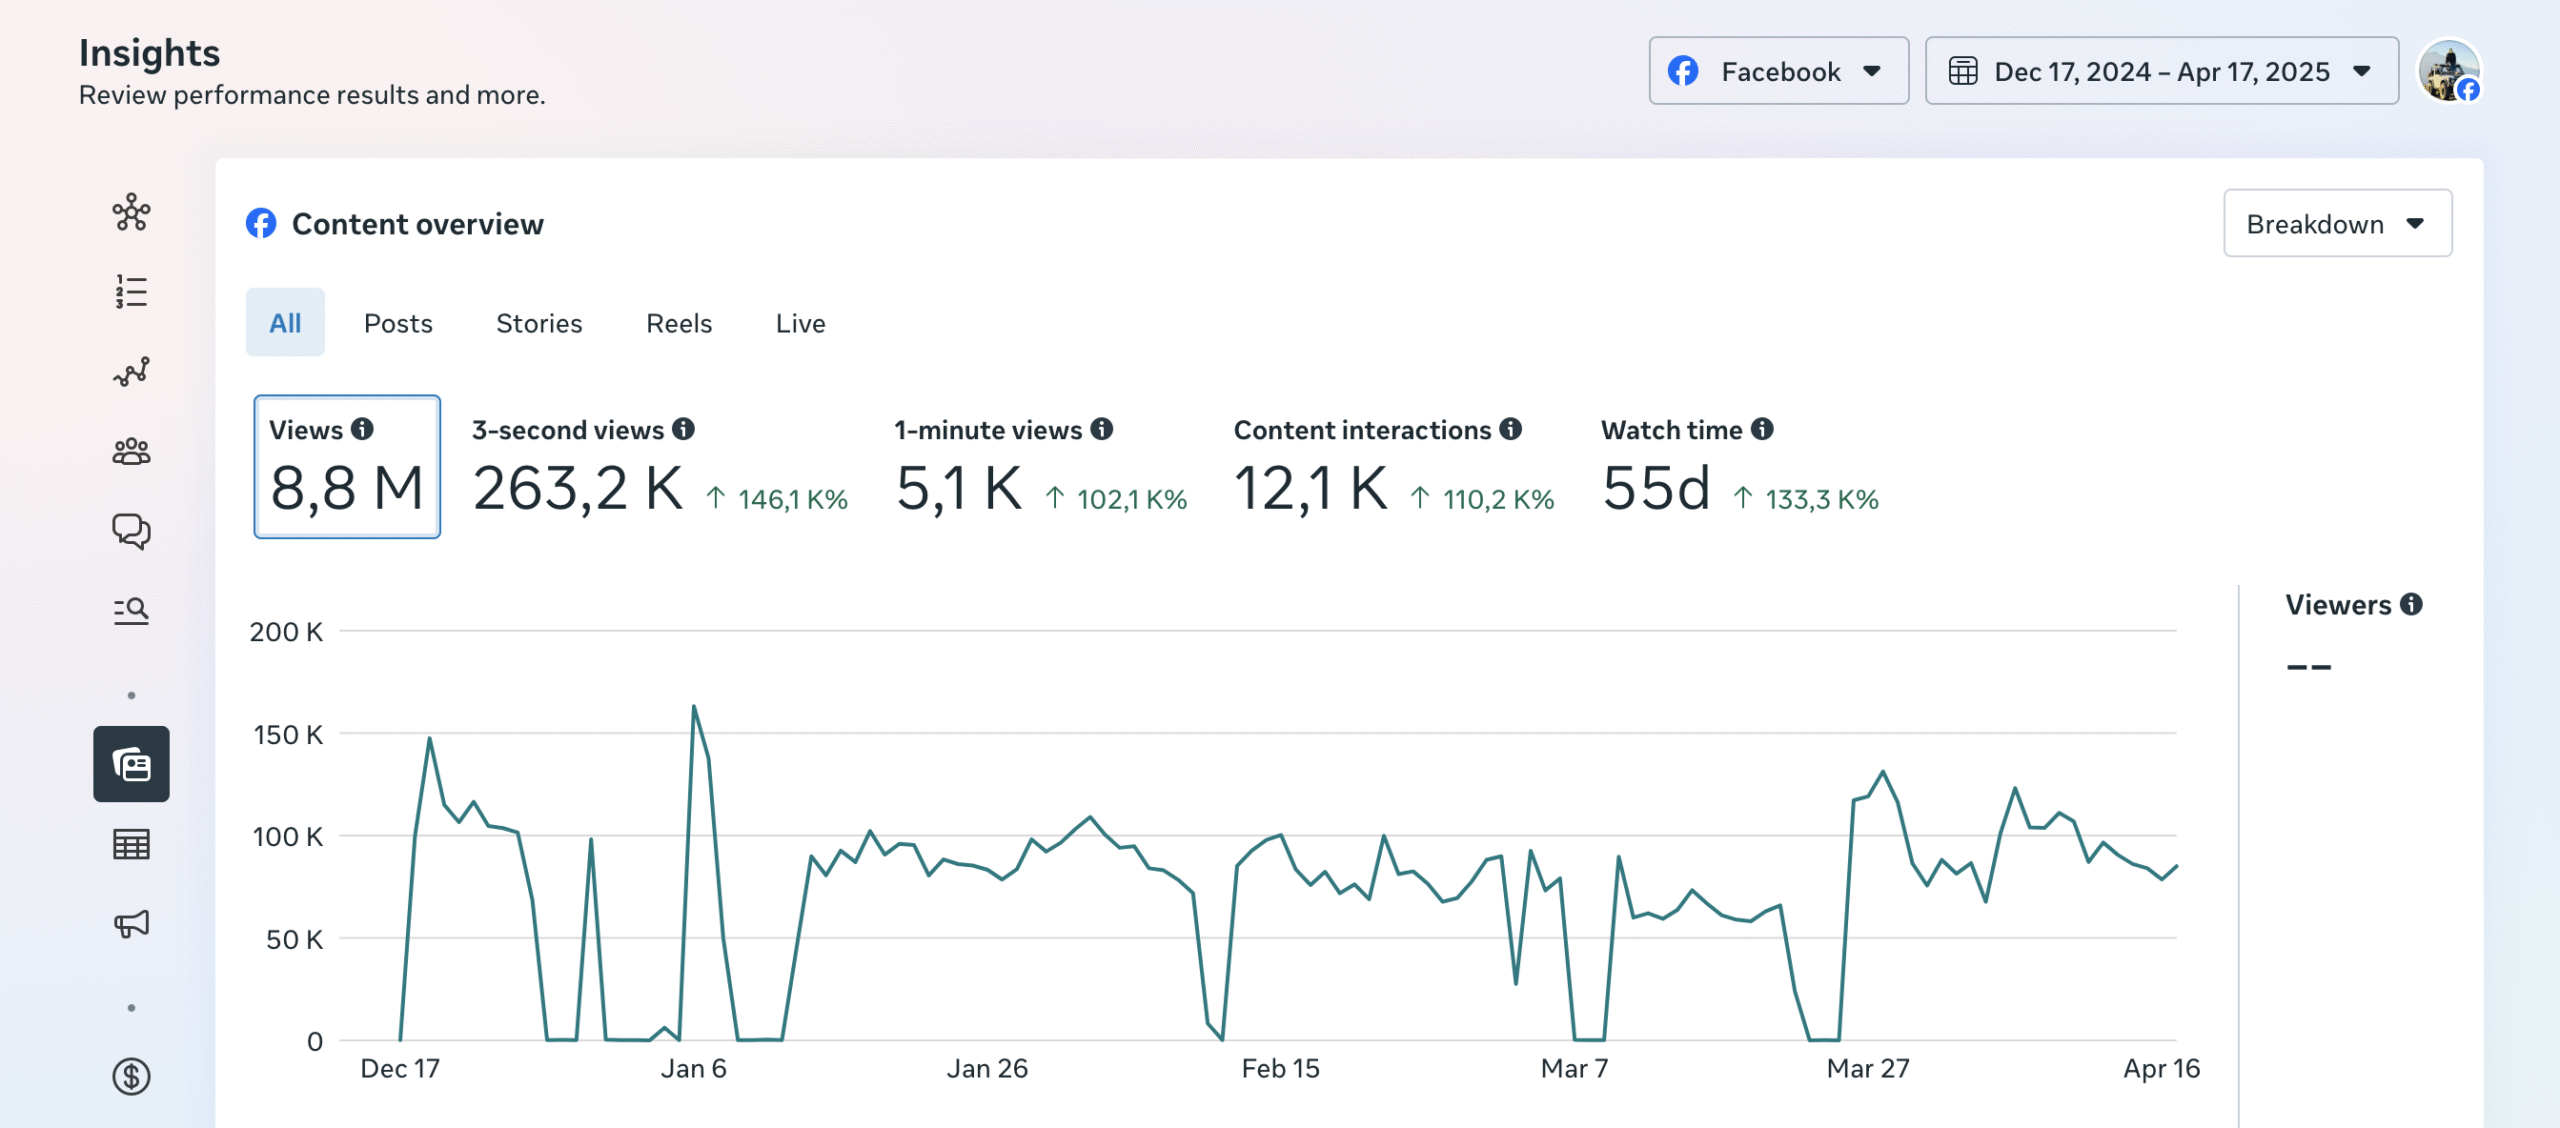The image size is (2560, 1128).
Task: Switch to the Posts tab
Action: [x=398, y=323]
